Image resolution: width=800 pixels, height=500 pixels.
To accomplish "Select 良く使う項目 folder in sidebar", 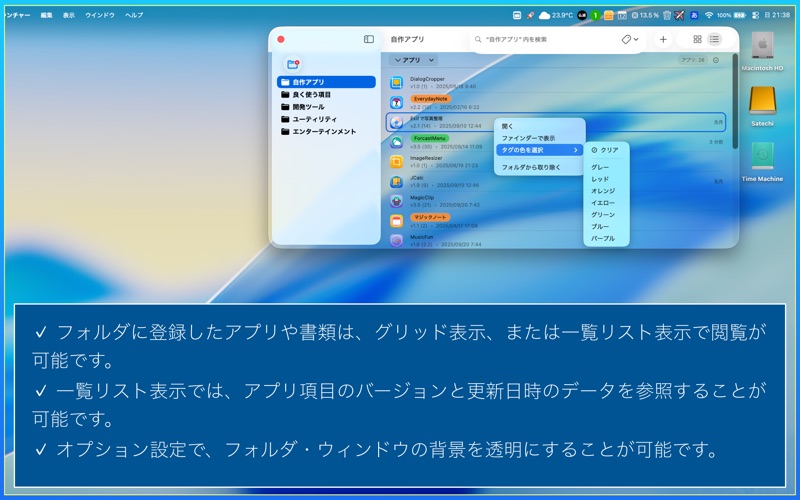I will coord(326,94).
